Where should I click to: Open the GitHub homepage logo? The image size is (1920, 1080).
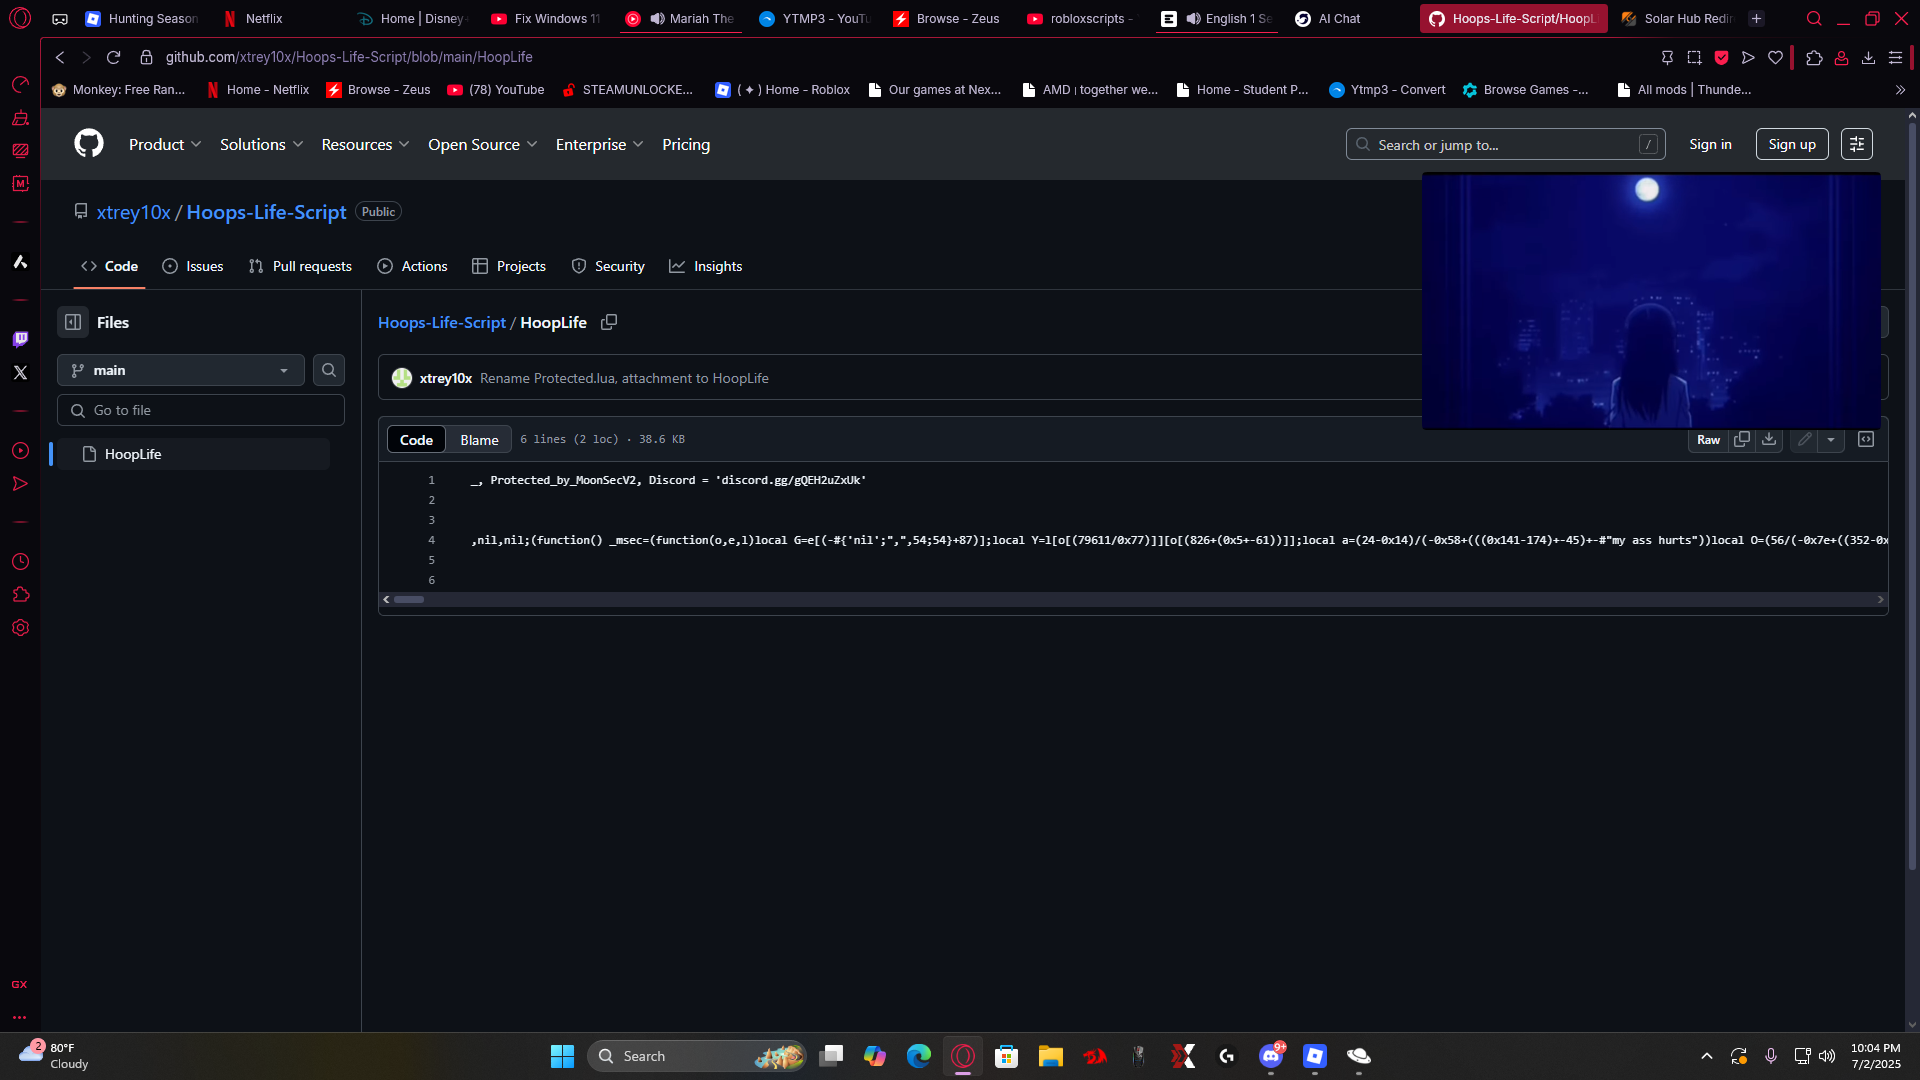(x=89, y=144)
